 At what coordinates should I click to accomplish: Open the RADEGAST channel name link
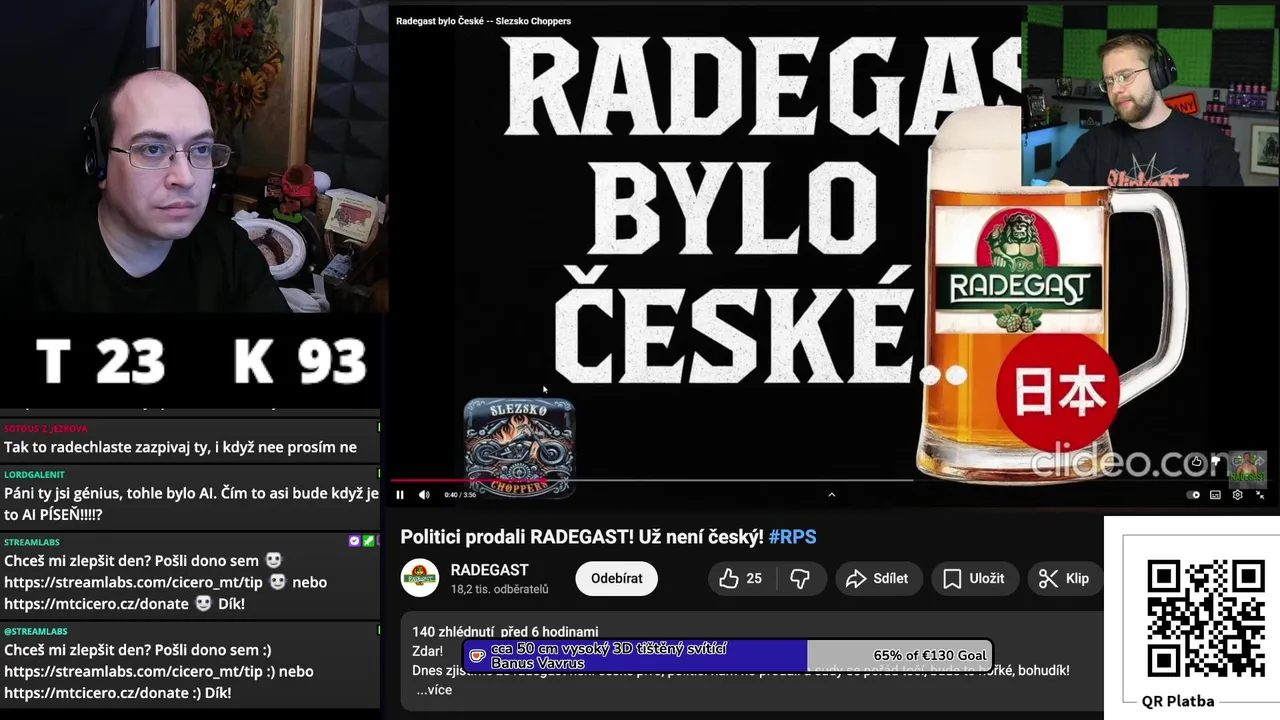click(489, 570)
